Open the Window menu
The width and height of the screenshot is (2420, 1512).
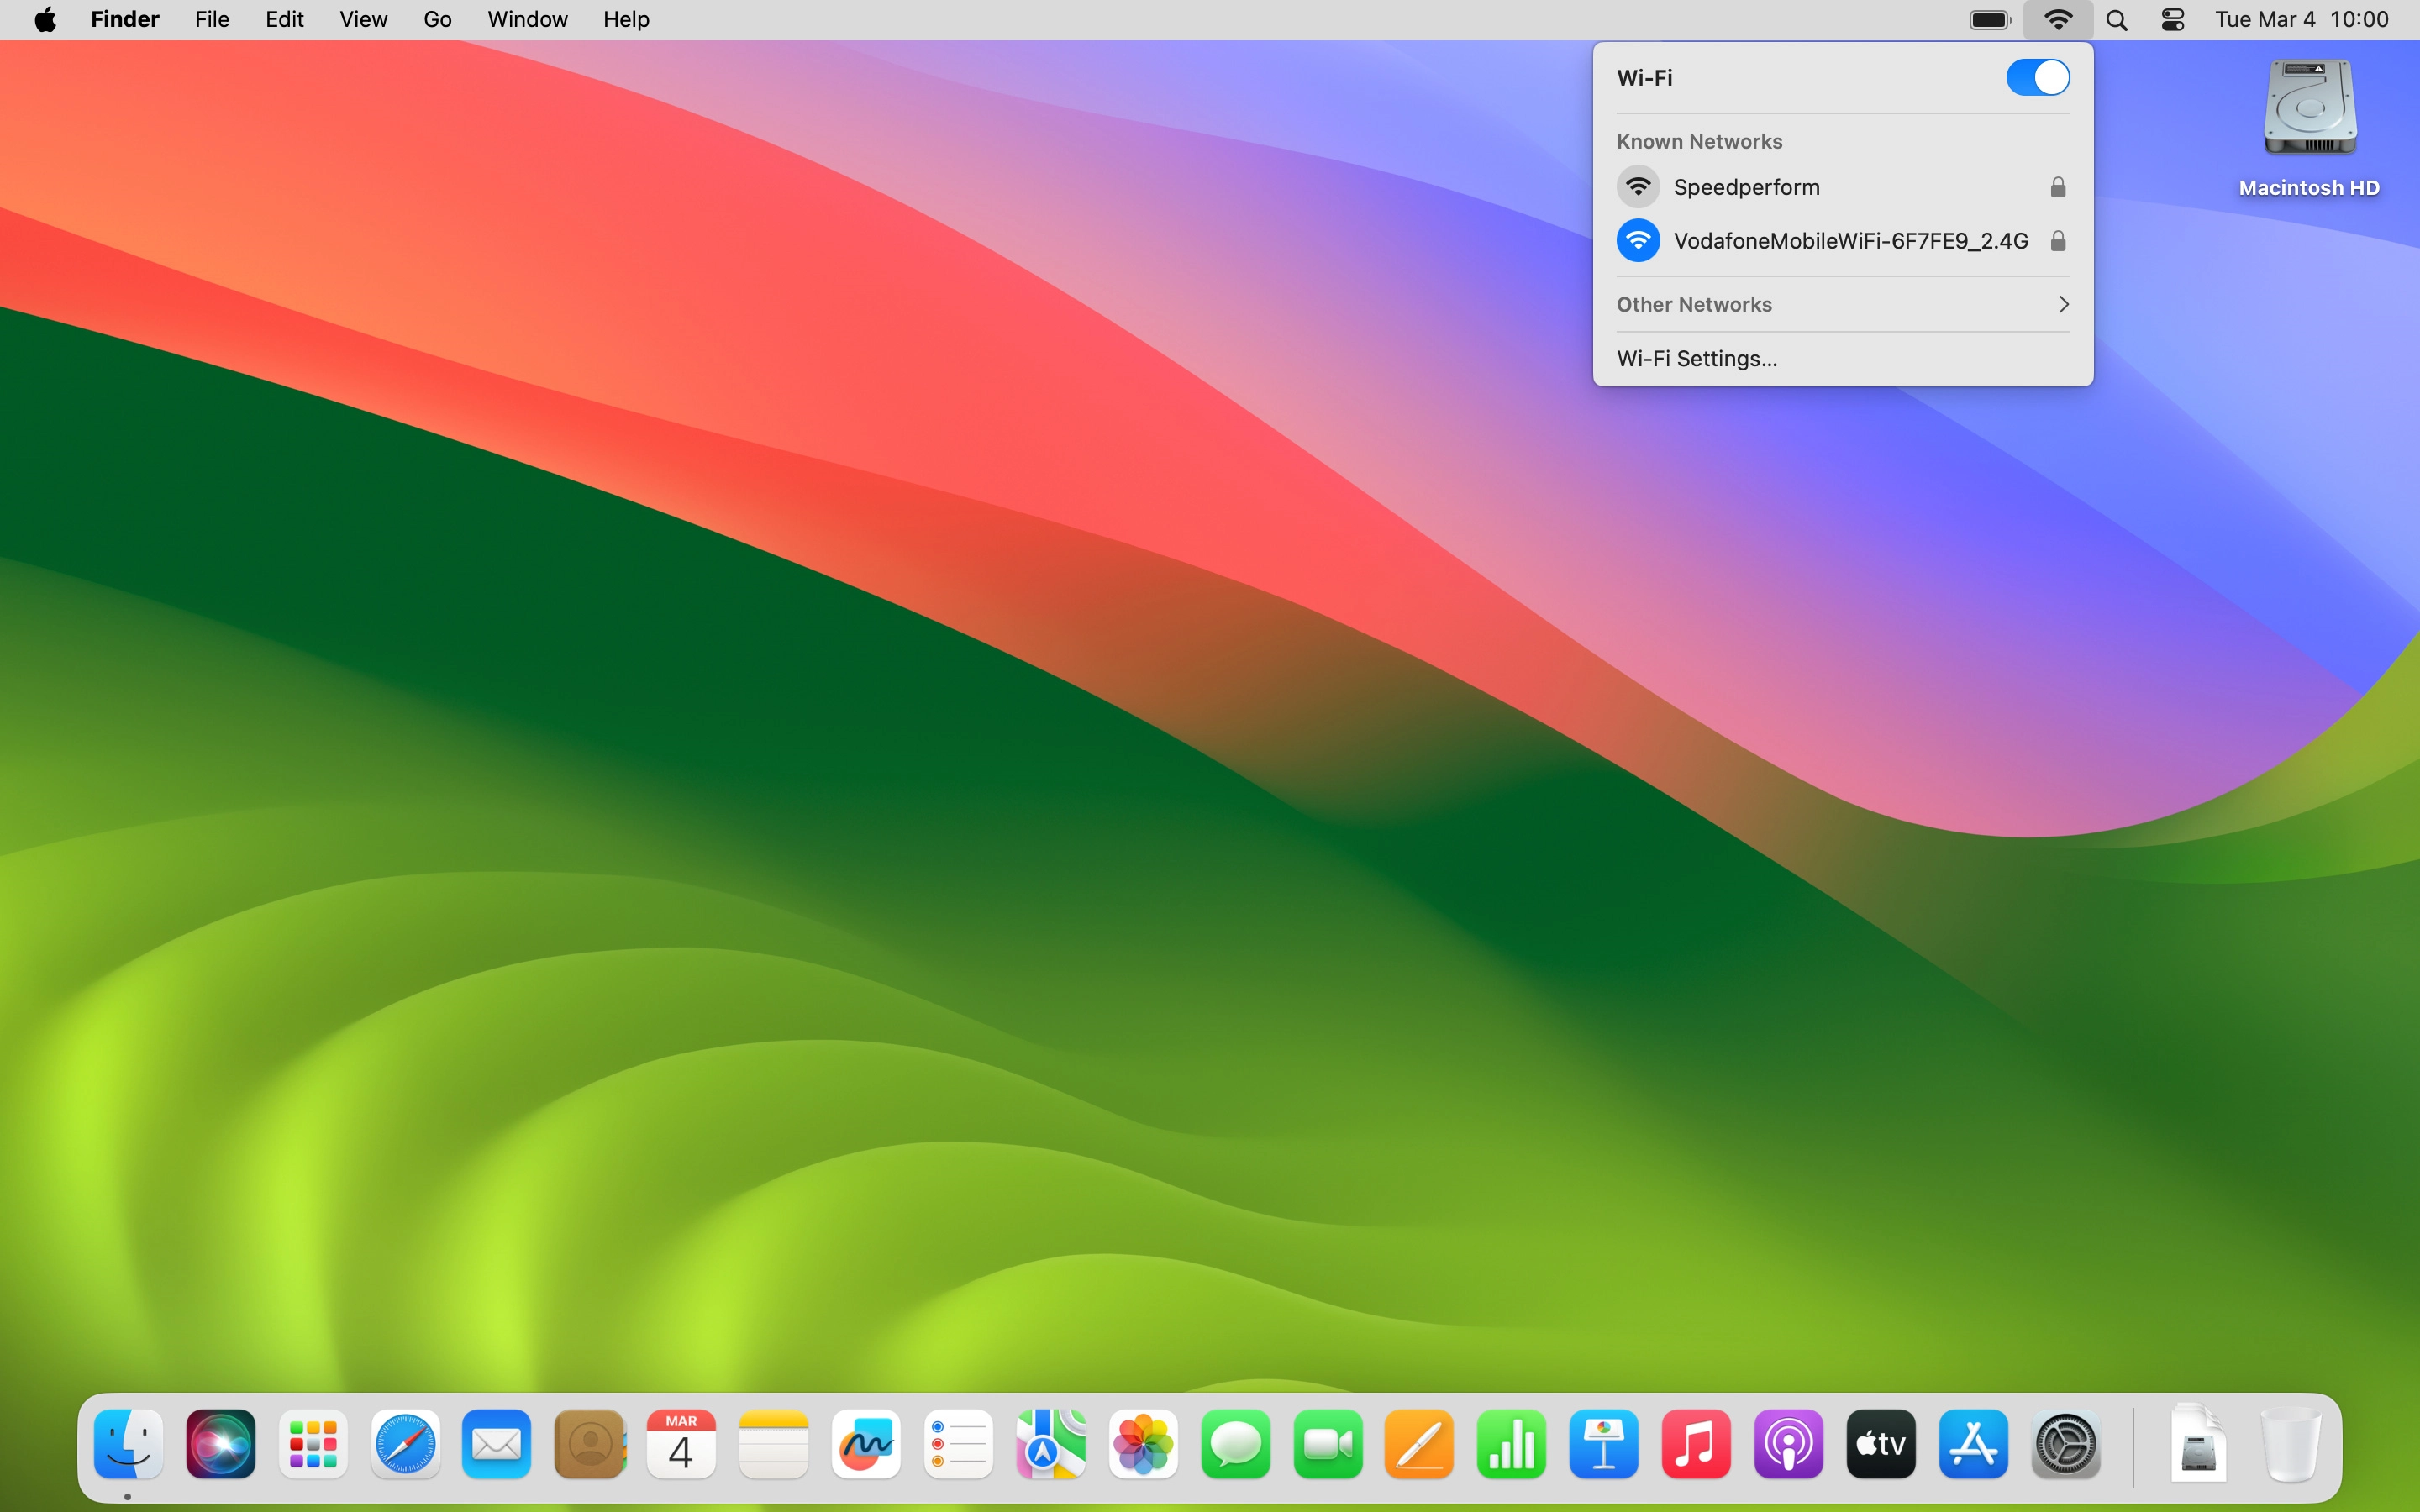527,20
